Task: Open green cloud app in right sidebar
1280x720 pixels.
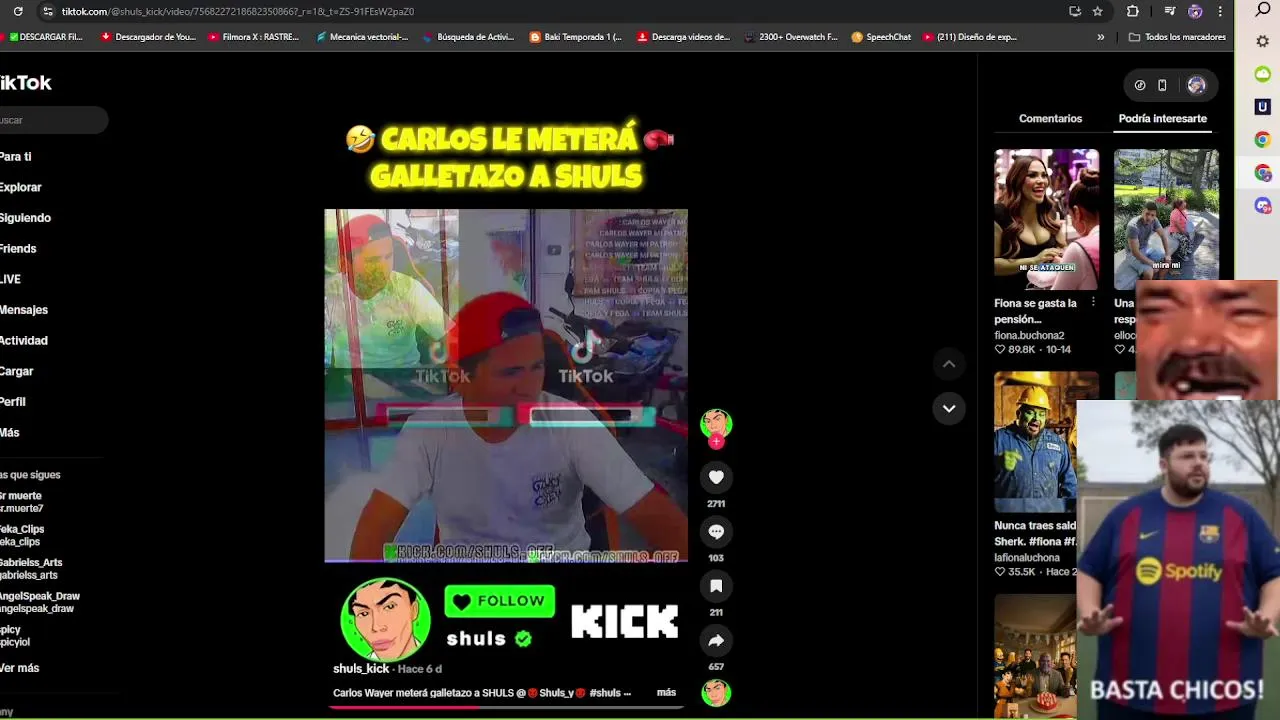Action: pyautogui.click(x=1263, y=74)
